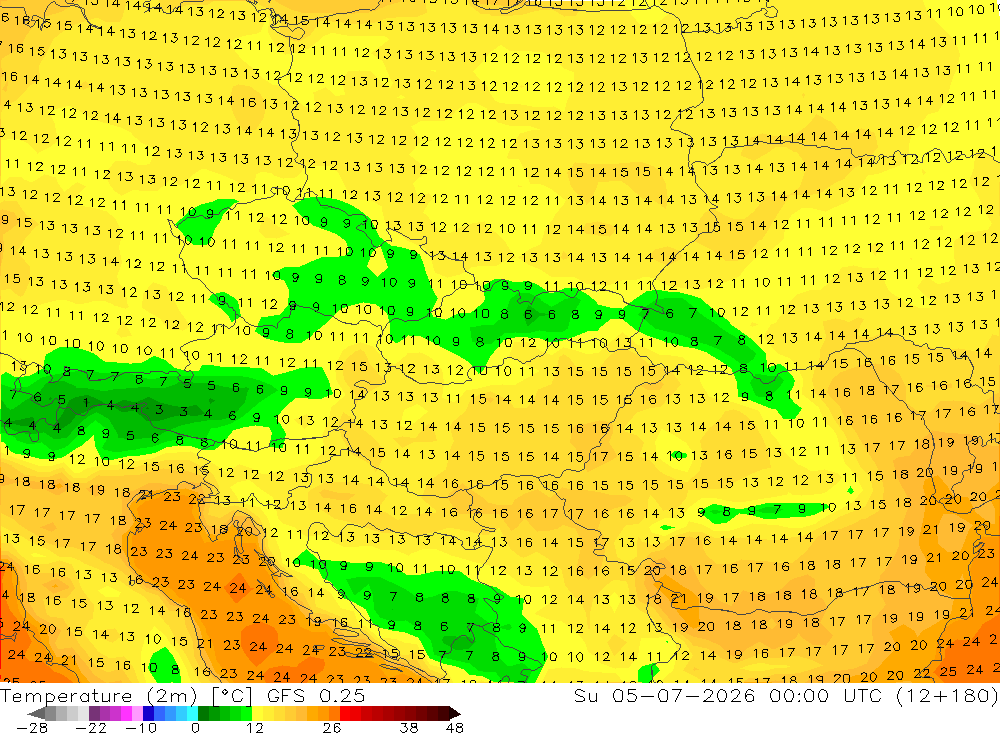Click the dark purple swatch above -22
1000x733 pixels.
pos(94,713)
